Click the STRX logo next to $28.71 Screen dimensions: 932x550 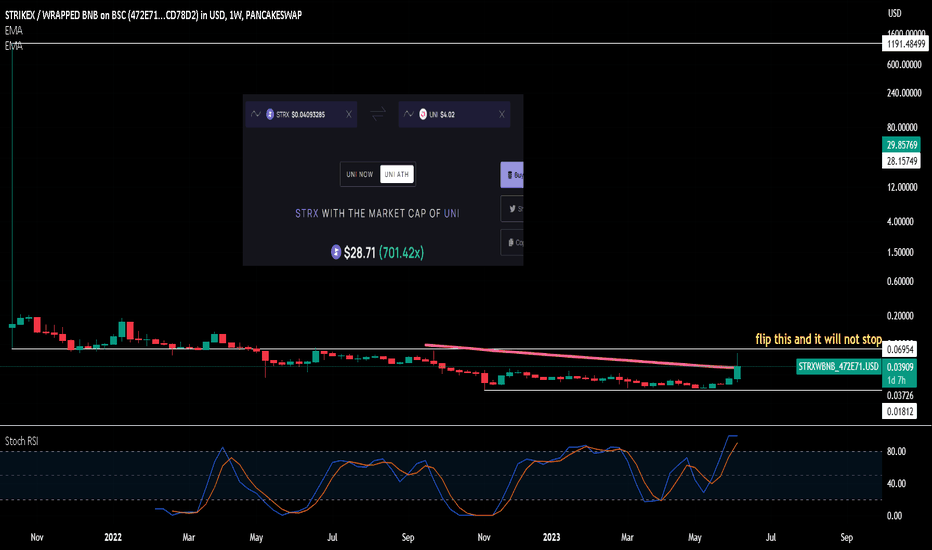[336, 252]
